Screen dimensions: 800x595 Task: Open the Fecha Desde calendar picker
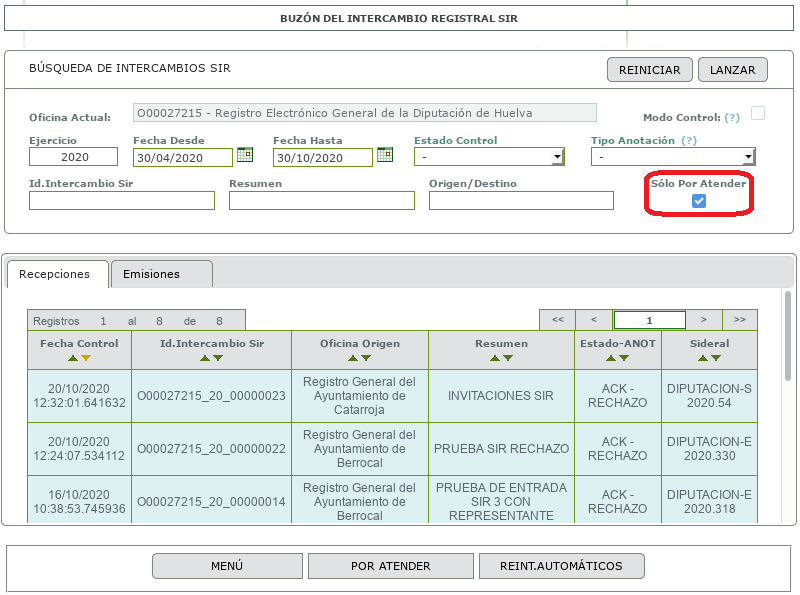(245, 154)
